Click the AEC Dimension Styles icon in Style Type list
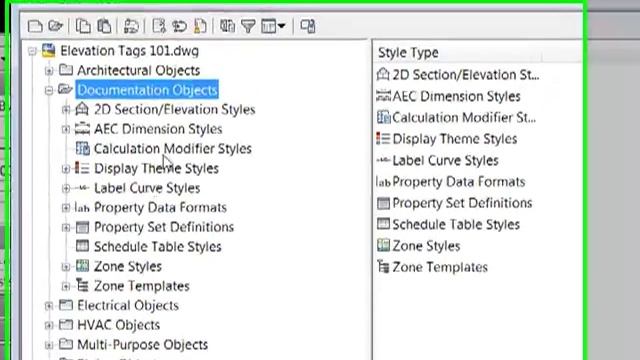Screen dimensions: 640x360 click(x=383, y=96)
